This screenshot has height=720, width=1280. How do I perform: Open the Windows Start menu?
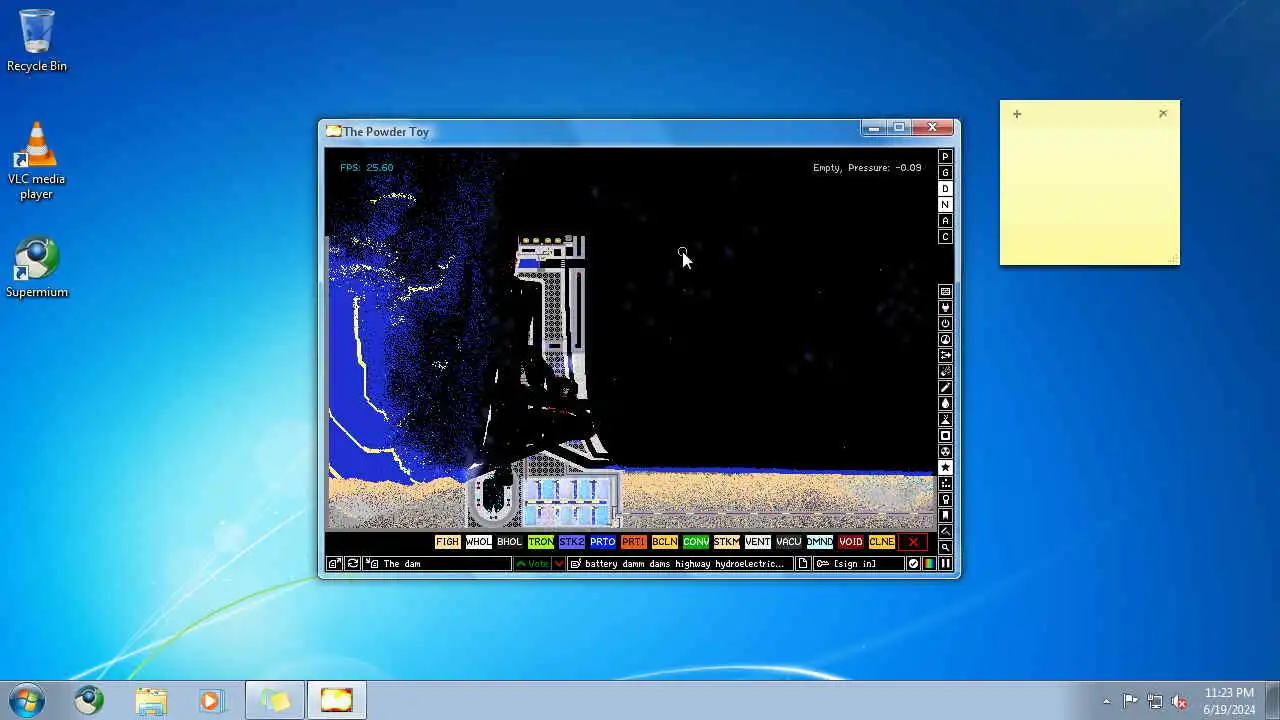27,700
